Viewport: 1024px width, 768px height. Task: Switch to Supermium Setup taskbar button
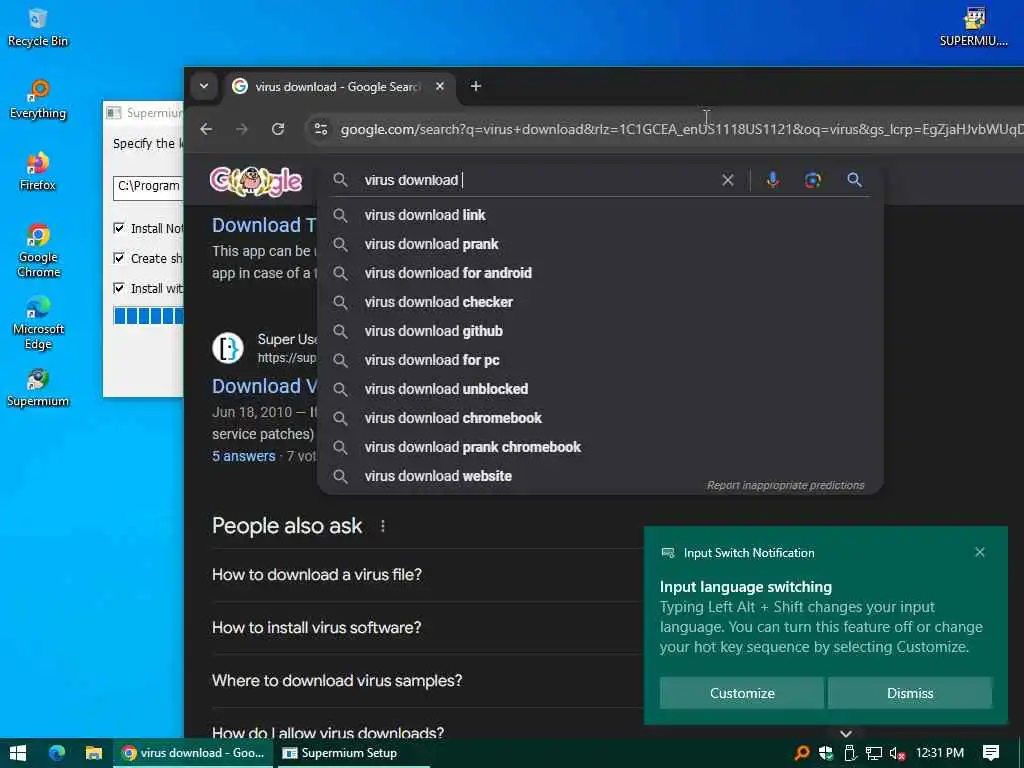click(x=354, y=753)
